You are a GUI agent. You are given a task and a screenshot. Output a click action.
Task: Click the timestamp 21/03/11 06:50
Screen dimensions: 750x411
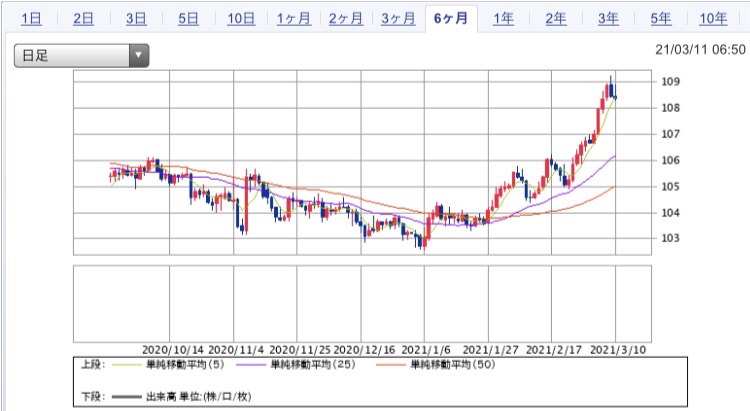point(700,50)
